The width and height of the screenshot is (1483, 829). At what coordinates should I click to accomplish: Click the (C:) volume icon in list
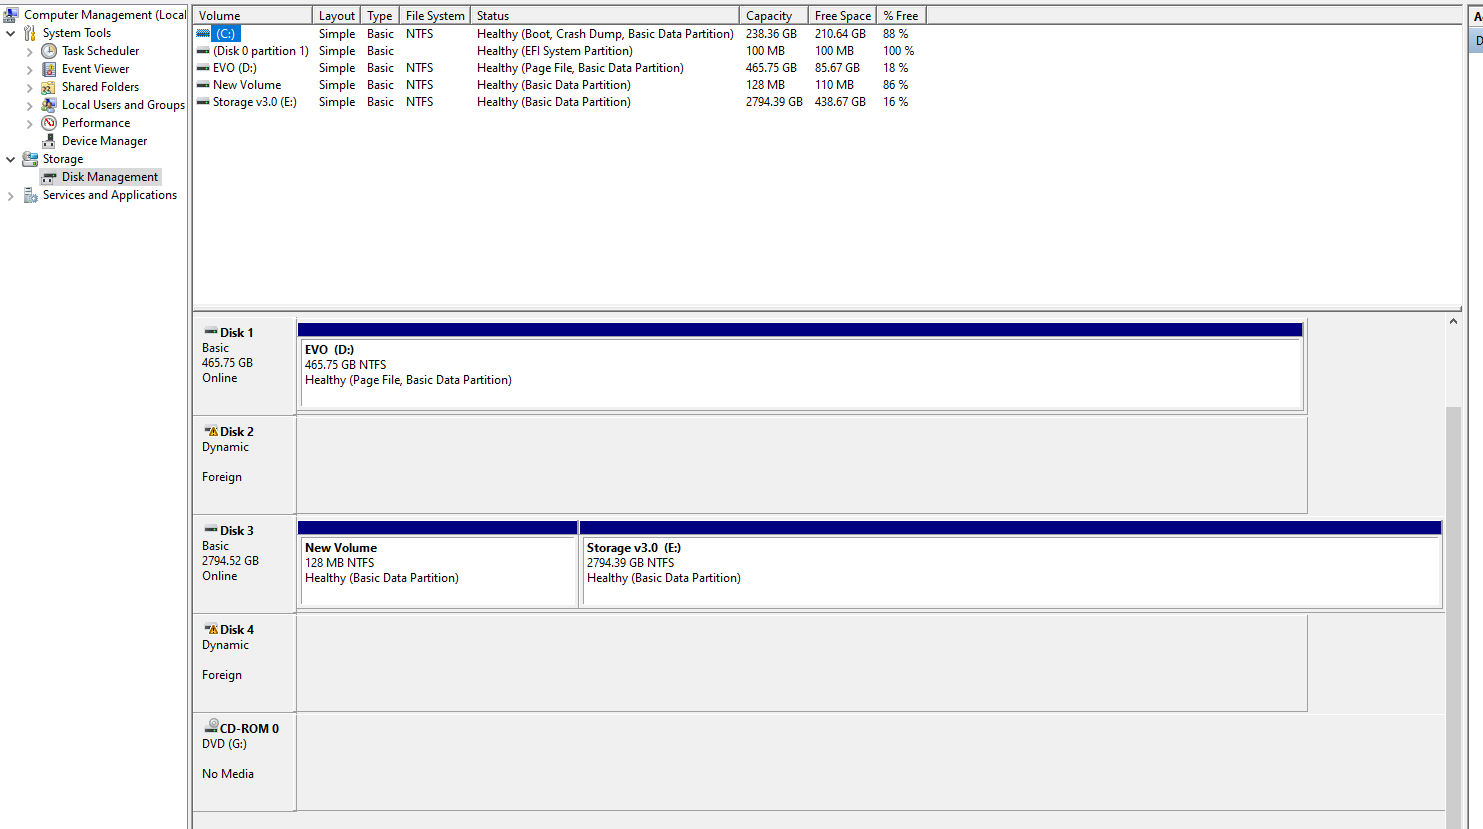(x=203, y=34)
